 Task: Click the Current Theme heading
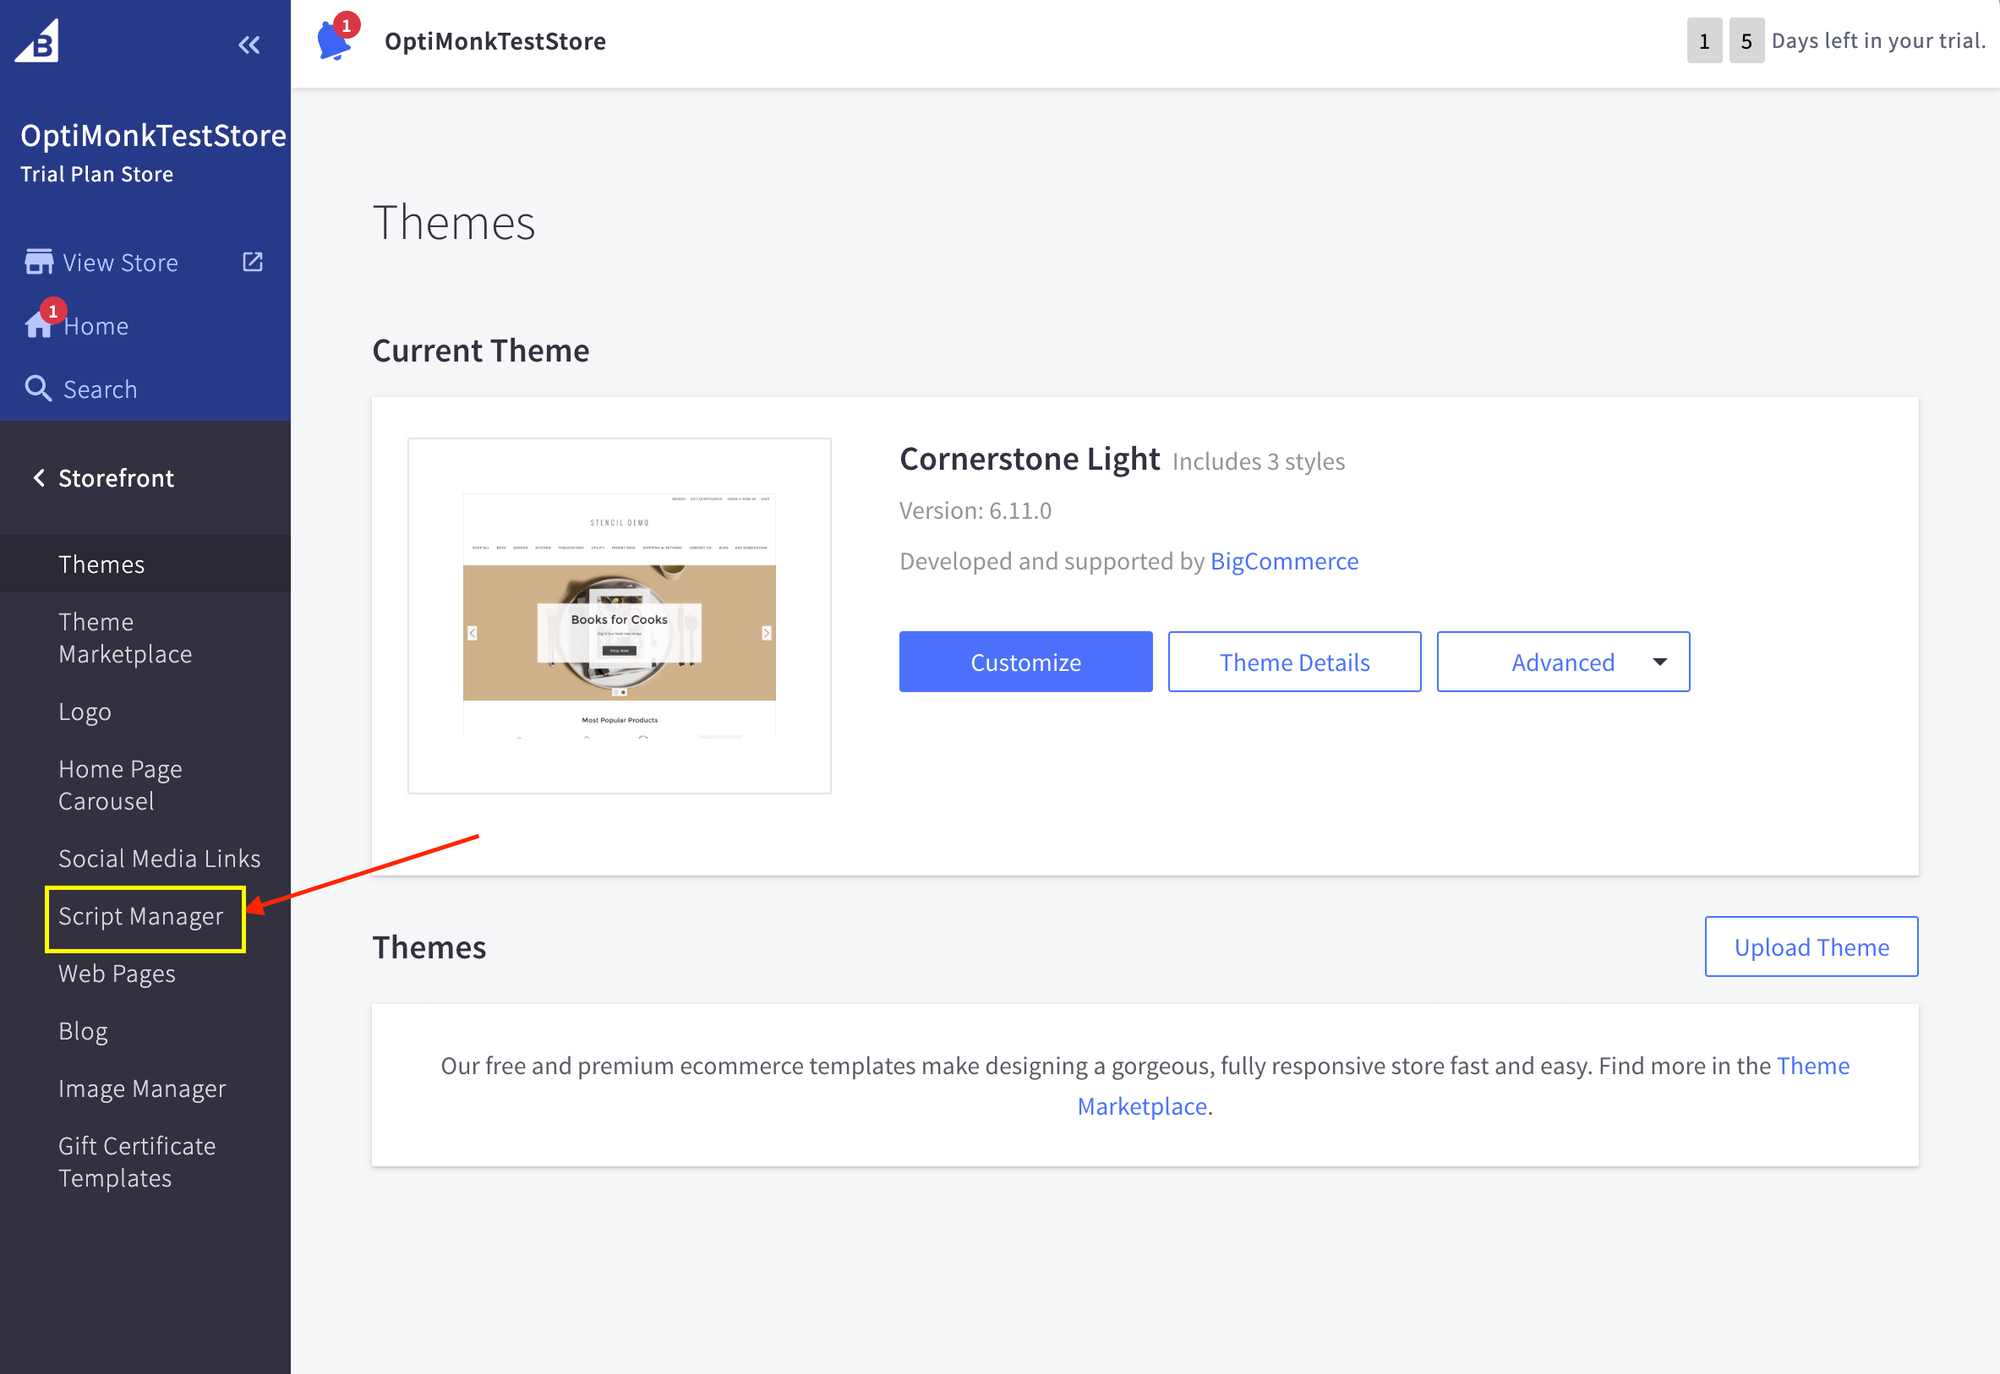[x=481, y=351]
